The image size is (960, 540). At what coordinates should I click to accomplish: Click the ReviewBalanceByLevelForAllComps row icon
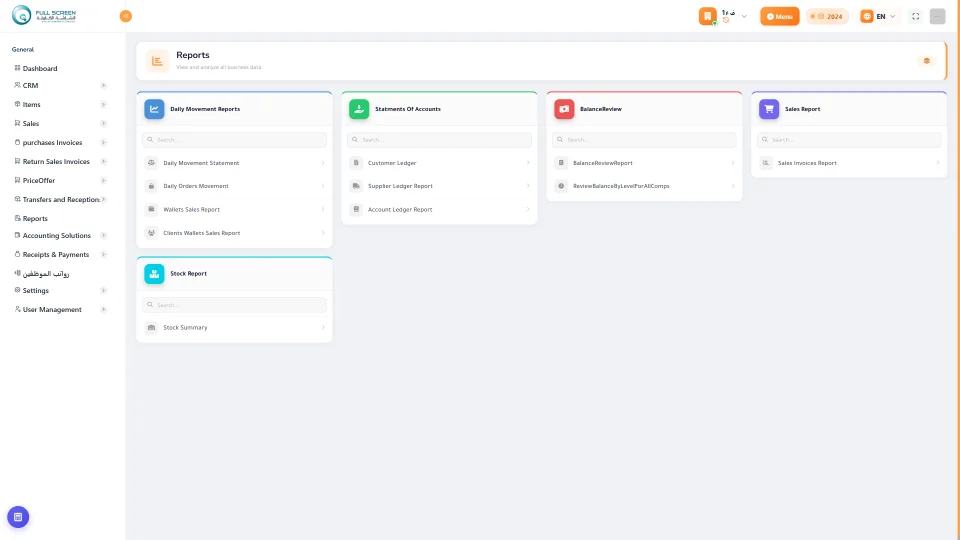561,186
